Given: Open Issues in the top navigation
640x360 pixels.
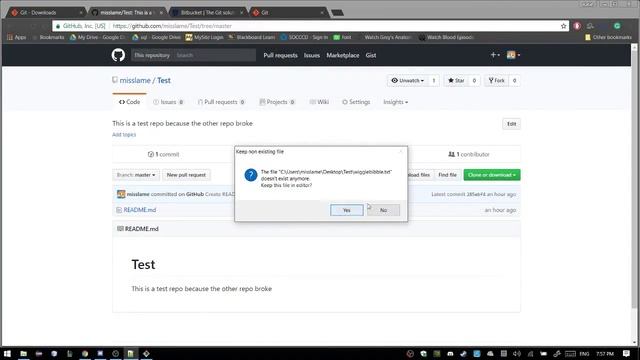Looking at the screenshot, I should (x=312, y=55).
